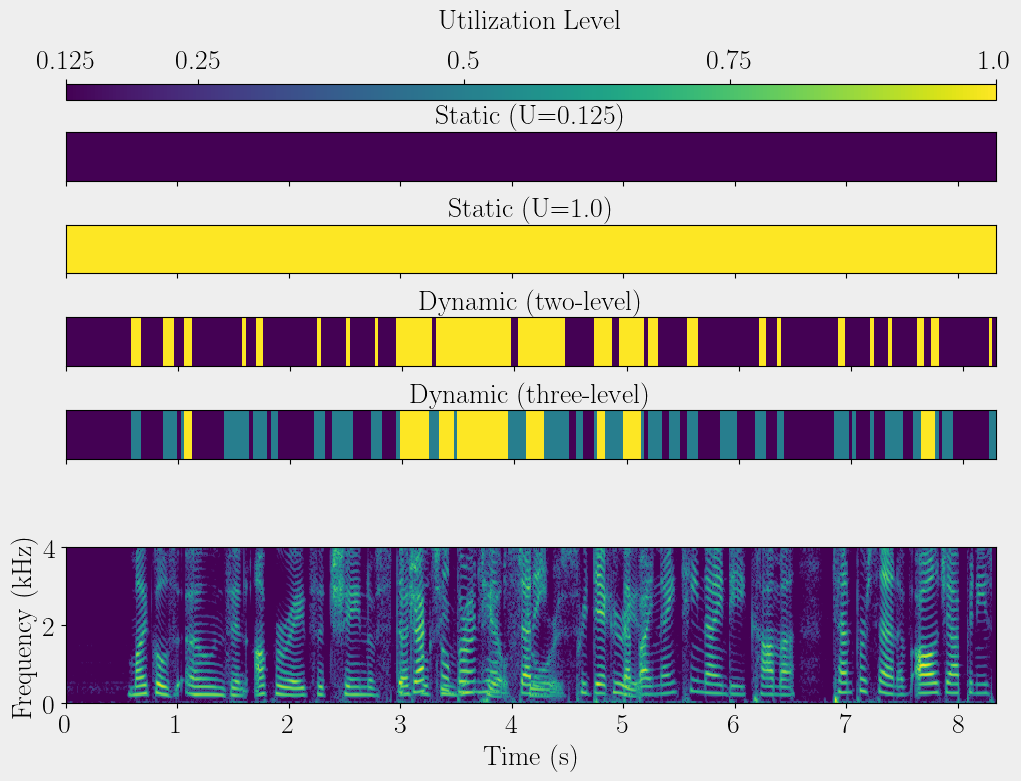Click the Static (U=0.125) title

coord(529,116)
